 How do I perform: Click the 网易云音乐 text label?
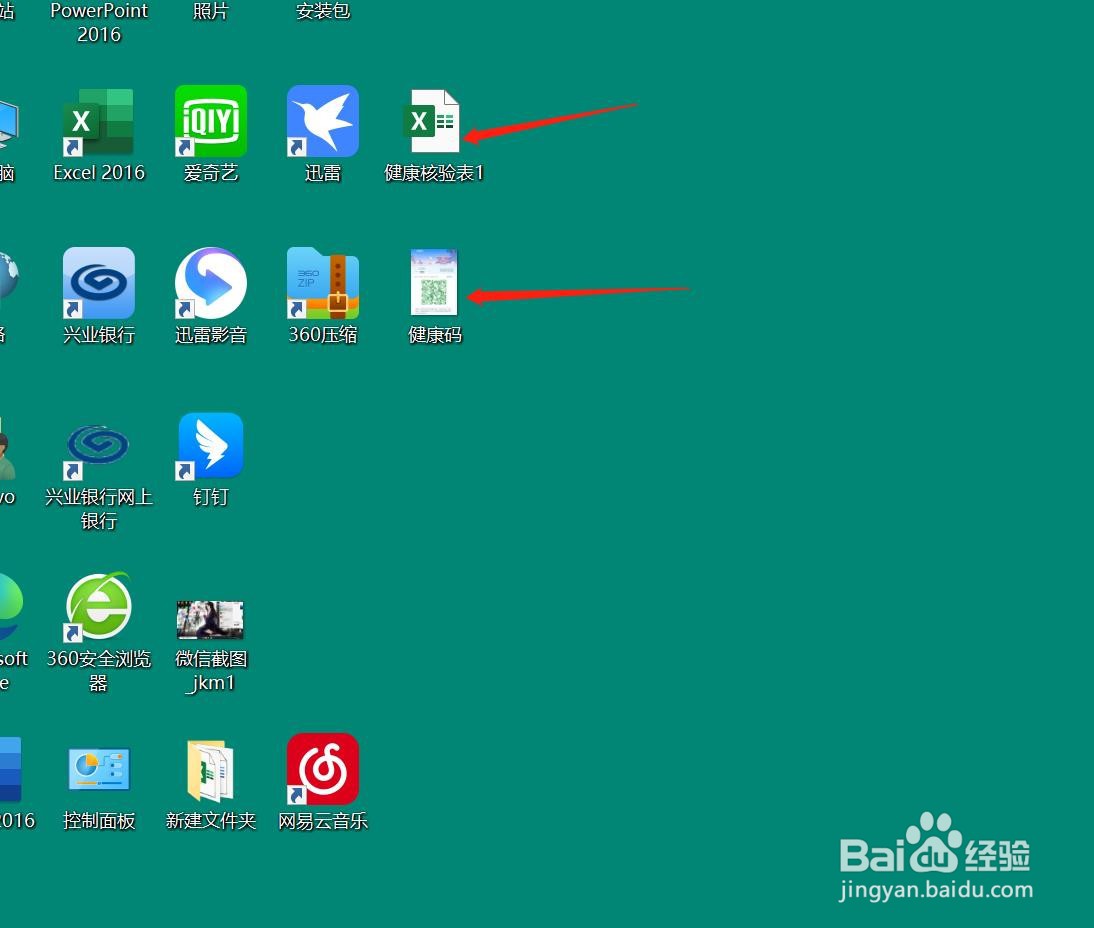point(323,820)
